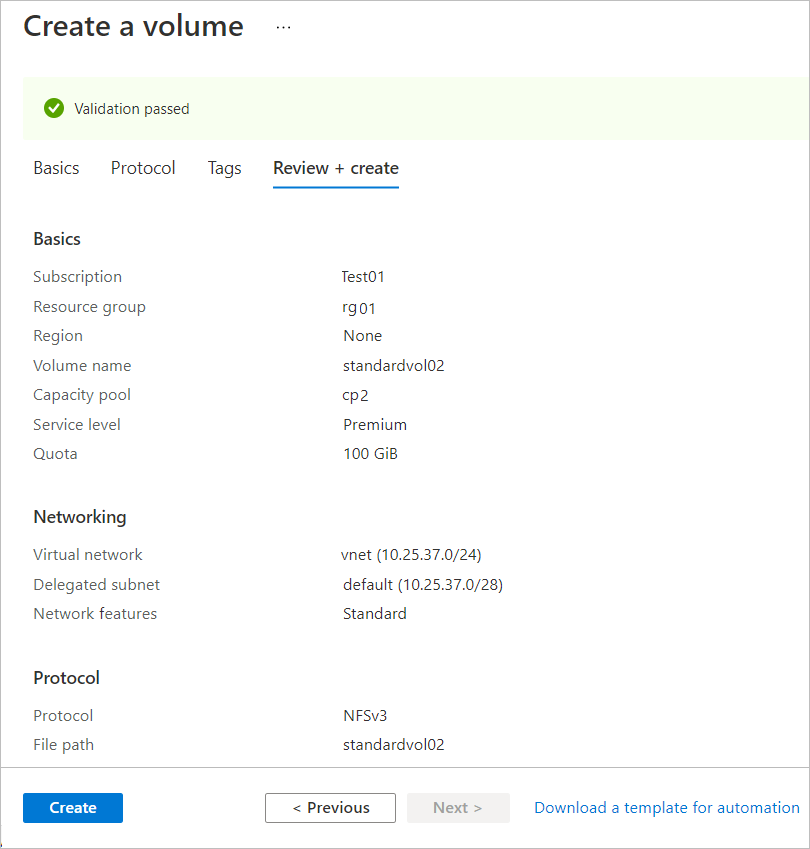Switch to the Protocol tab
The image size is (810, 849).
[x=143, y=168]
